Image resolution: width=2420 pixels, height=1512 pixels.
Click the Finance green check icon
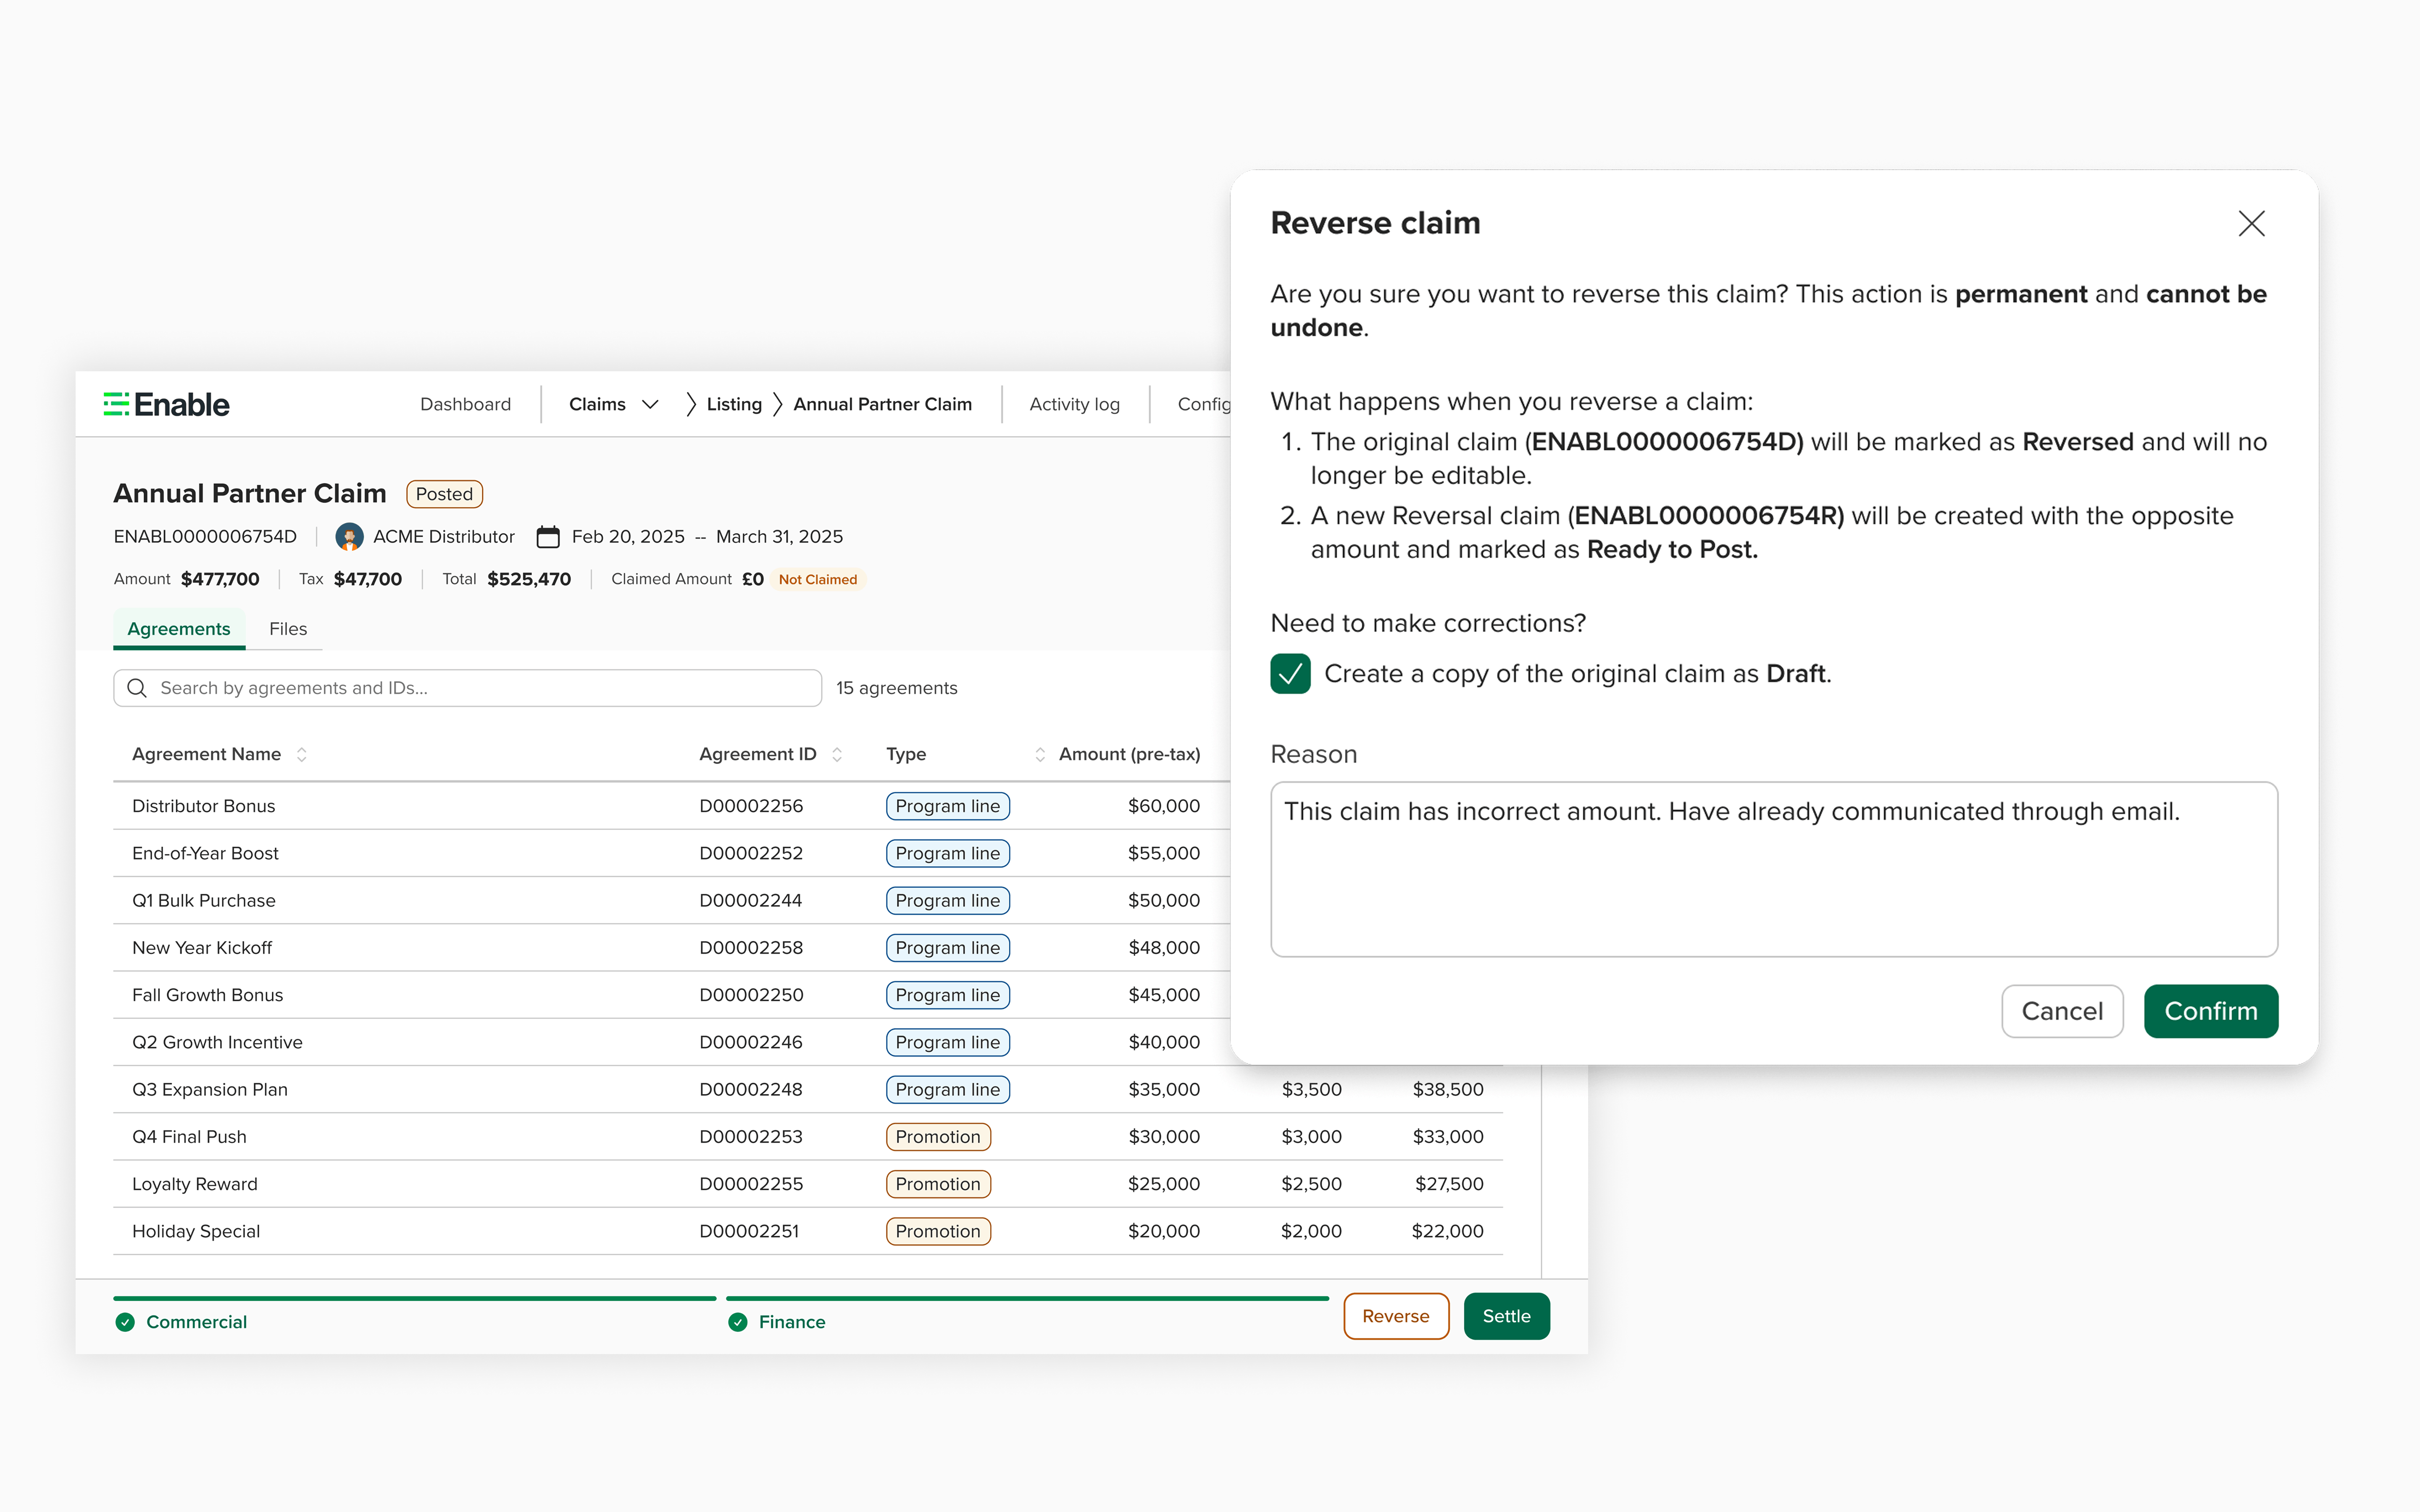tap(738, 1322)
